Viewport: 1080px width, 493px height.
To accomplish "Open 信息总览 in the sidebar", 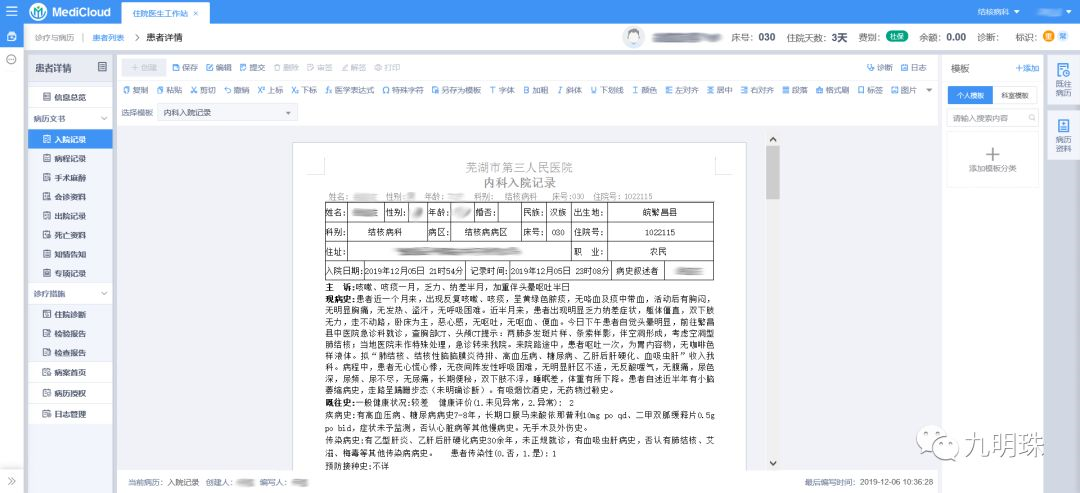I will tap(70, 97).
